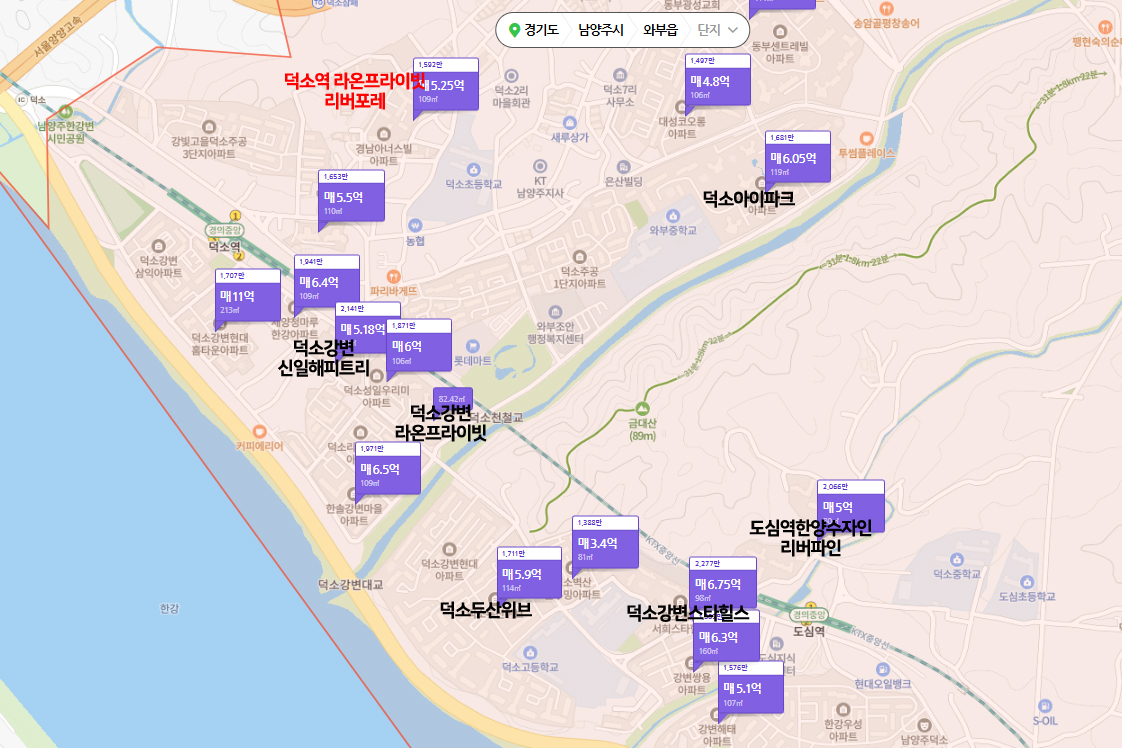Select 남양주시 in the location breadcrumb
Image resolution: width=1122 pixels, height=748 pixels.
pyautogui.click(x=601, y=30)
